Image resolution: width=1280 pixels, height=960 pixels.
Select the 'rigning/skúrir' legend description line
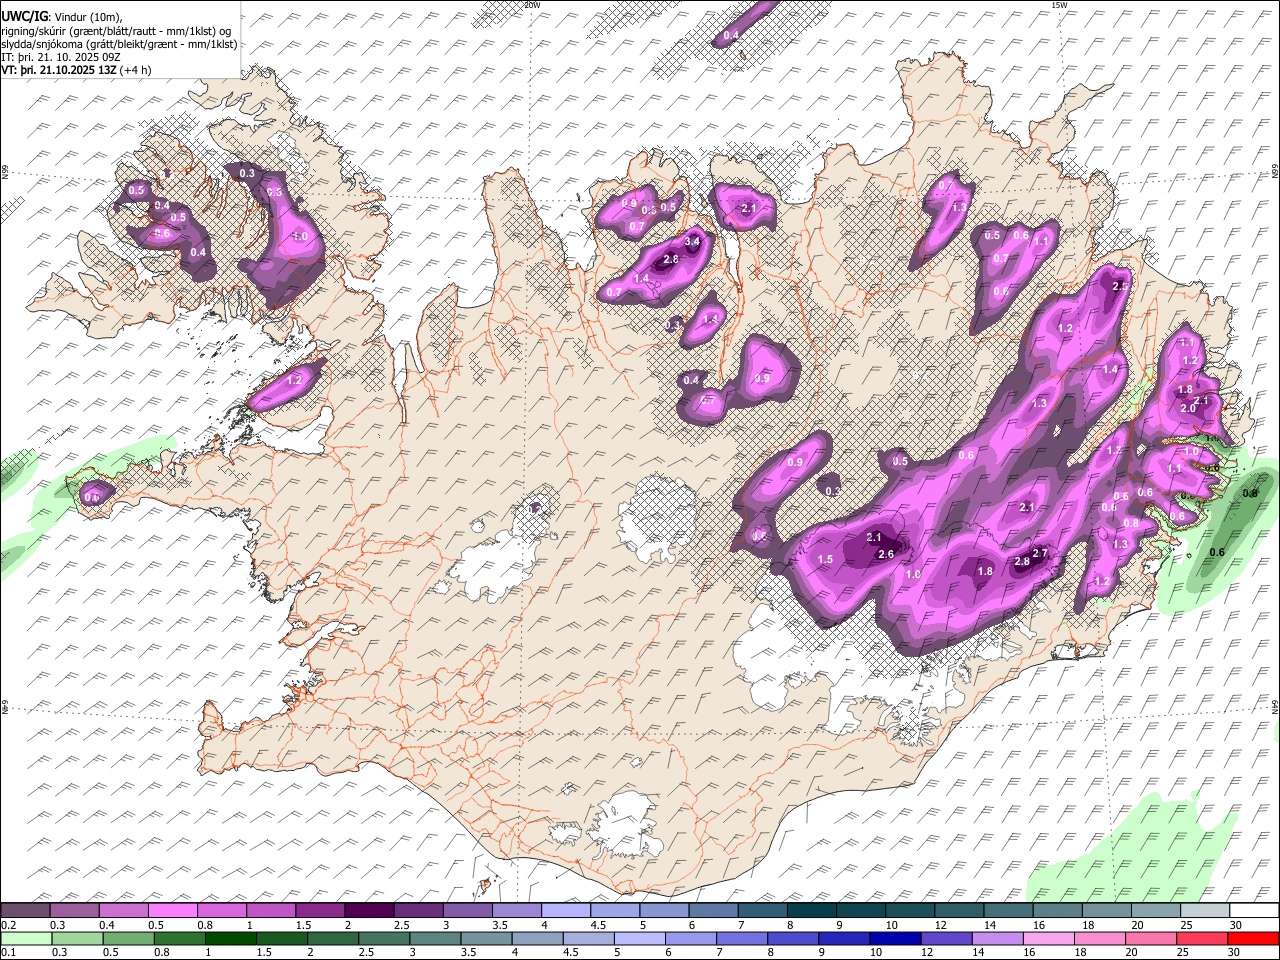(x=118, y=30)
